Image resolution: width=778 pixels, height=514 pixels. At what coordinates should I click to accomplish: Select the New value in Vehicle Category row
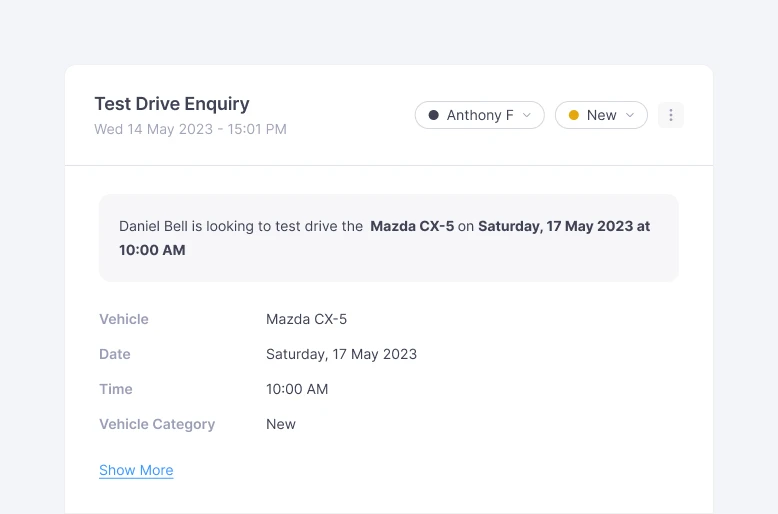(x=281, y=424)
